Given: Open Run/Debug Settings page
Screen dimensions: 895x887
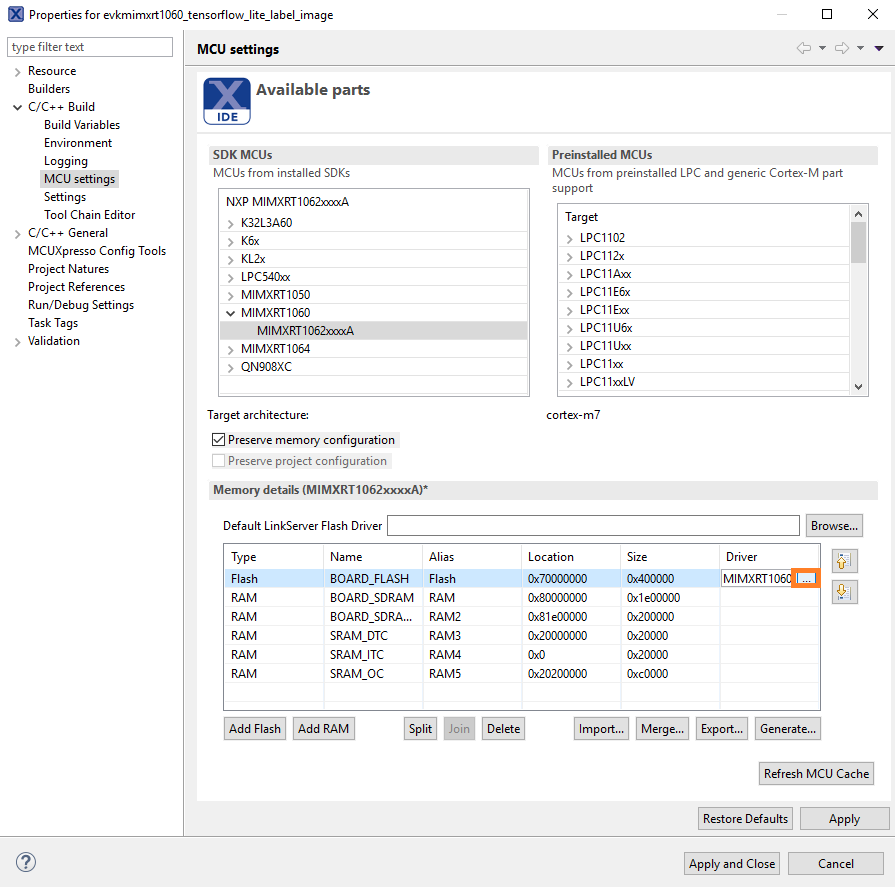Looking at the screenshot, I should (x=81, y=305).
